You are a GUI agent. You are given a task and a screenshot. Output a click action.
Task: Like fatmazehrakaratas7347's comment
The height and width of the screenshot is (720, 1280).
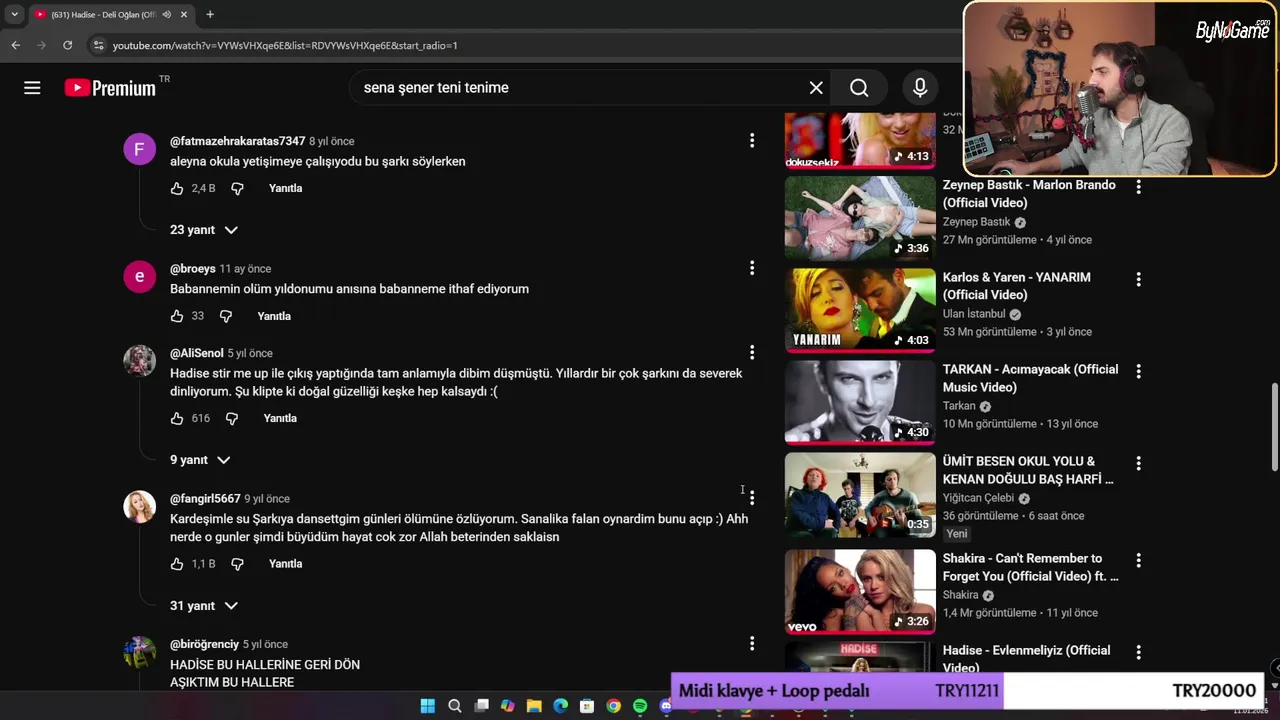coord(177,188)
